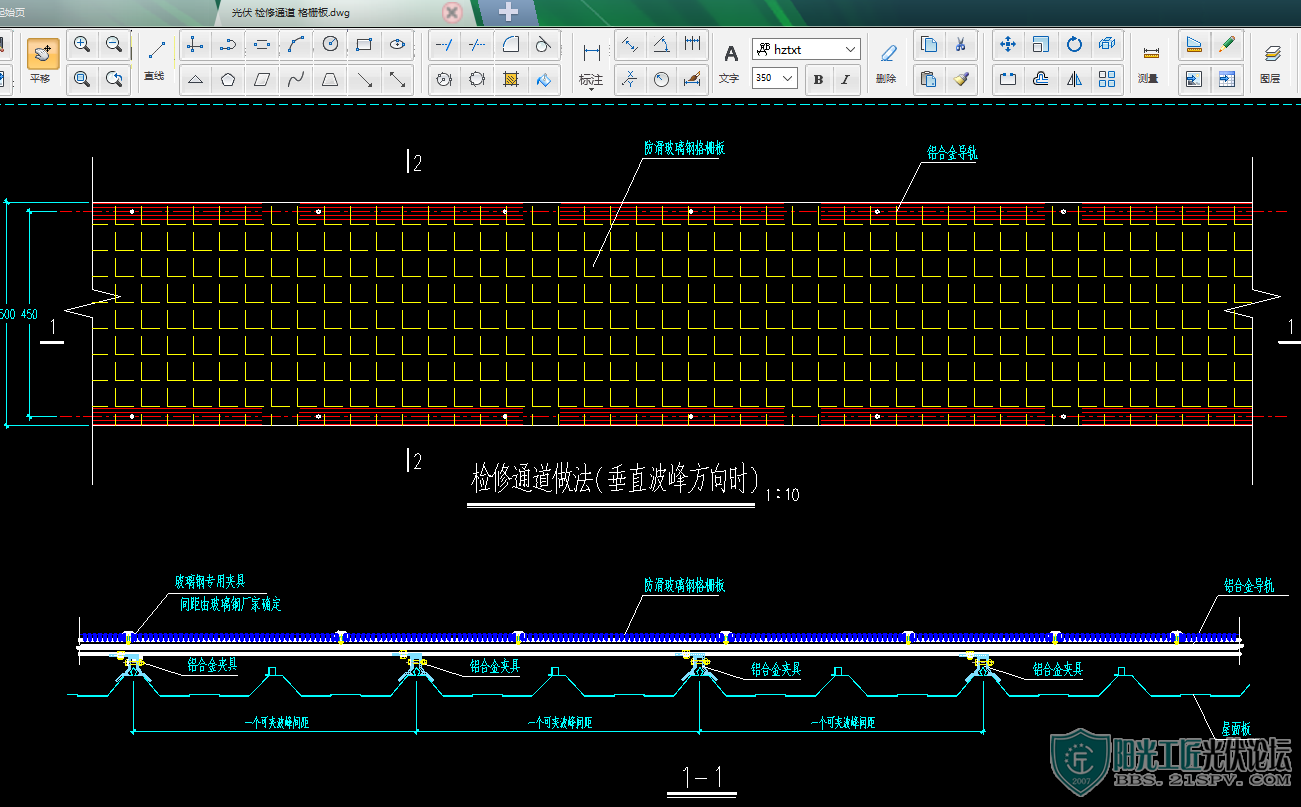The width and height of the screenshot is (1301, 807).
Task: Select the rectangle drawing tool
Action: pos(364,45)
